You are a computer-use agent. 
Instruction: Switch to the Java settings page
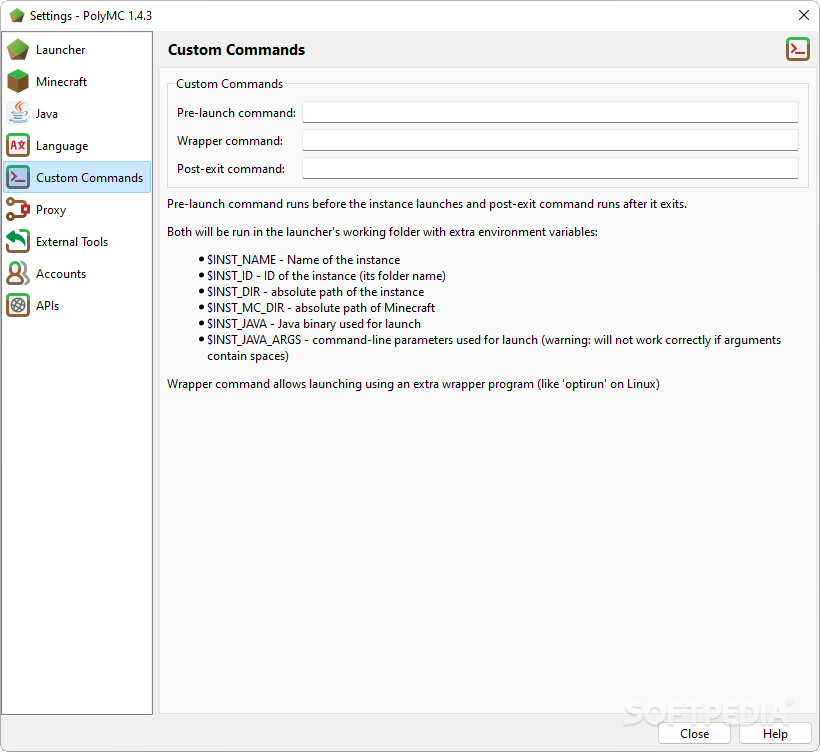pos(77,113)
